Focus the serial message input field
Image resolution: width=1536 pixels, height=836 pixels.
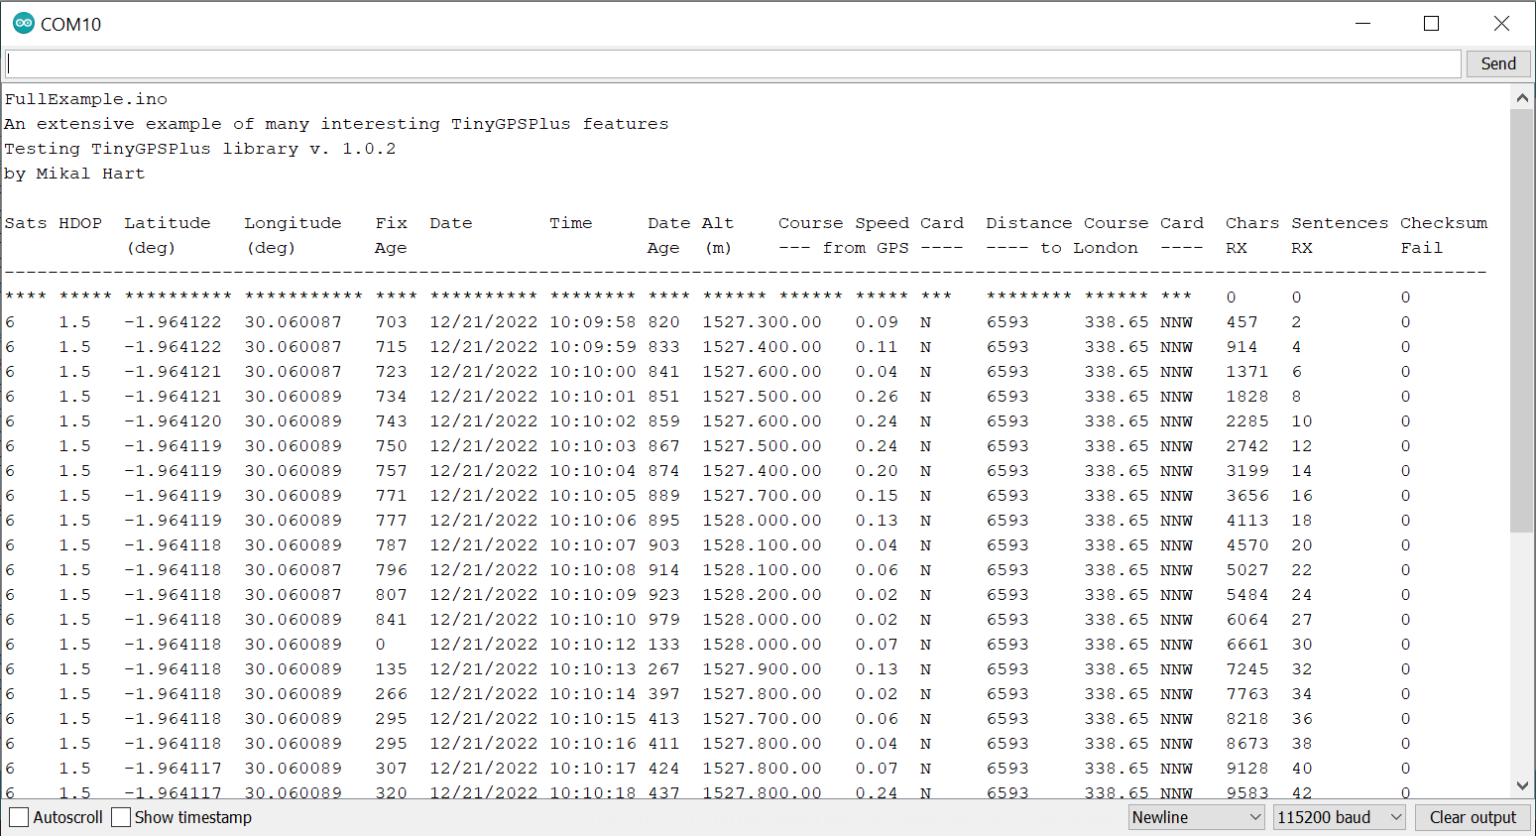tap(732, 63)
